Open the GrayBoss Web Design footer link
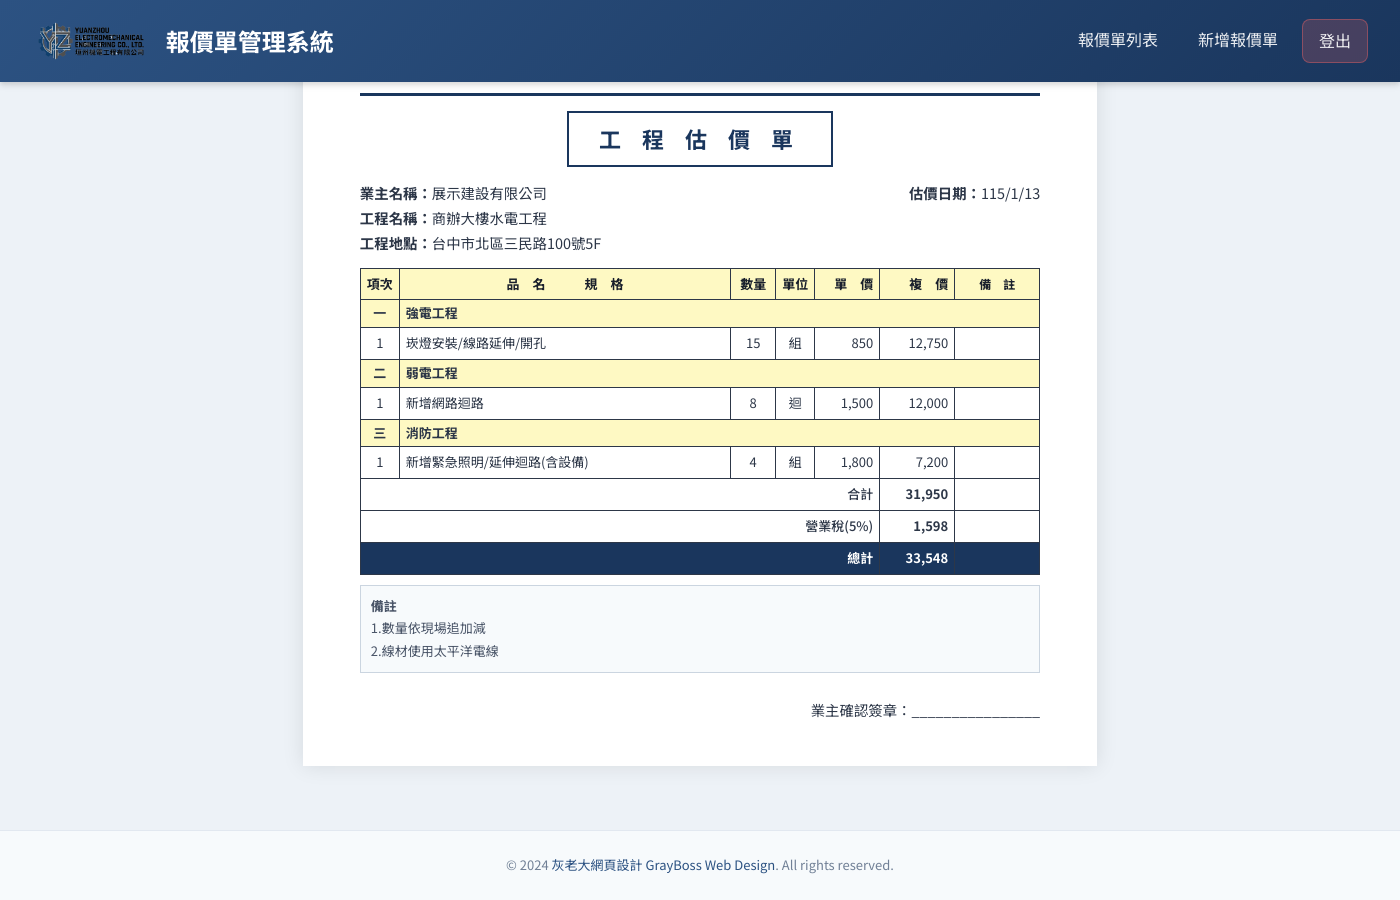Viewport: 1400px width, 900px height. (x=709, y=865)
